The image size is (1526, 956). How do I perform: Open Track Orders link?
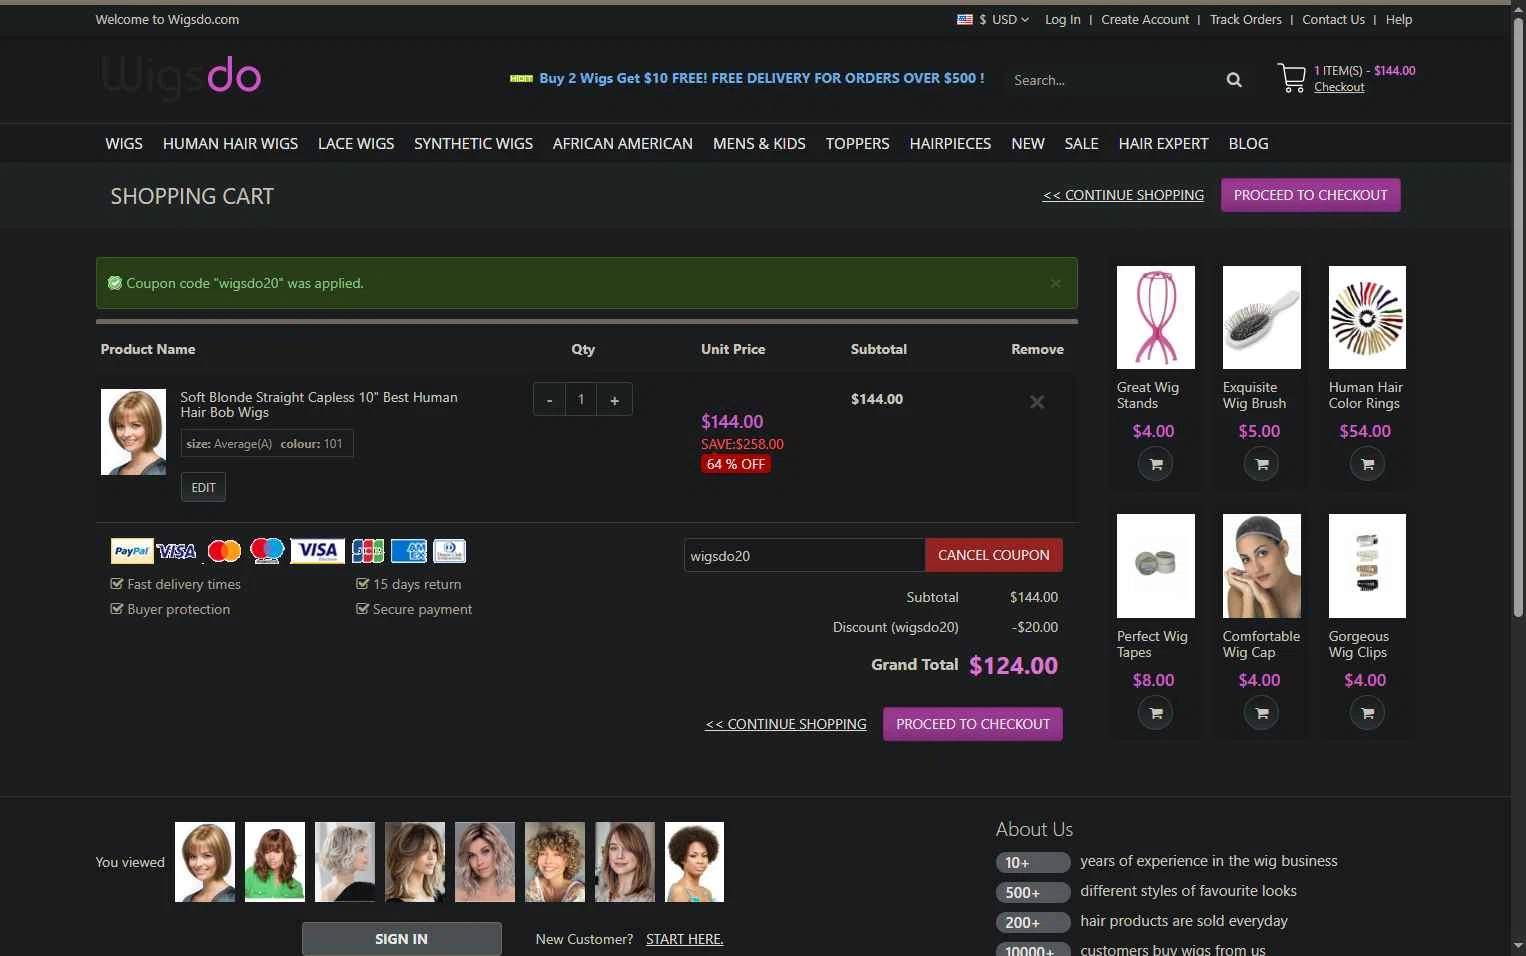(x=1245, y=19)
